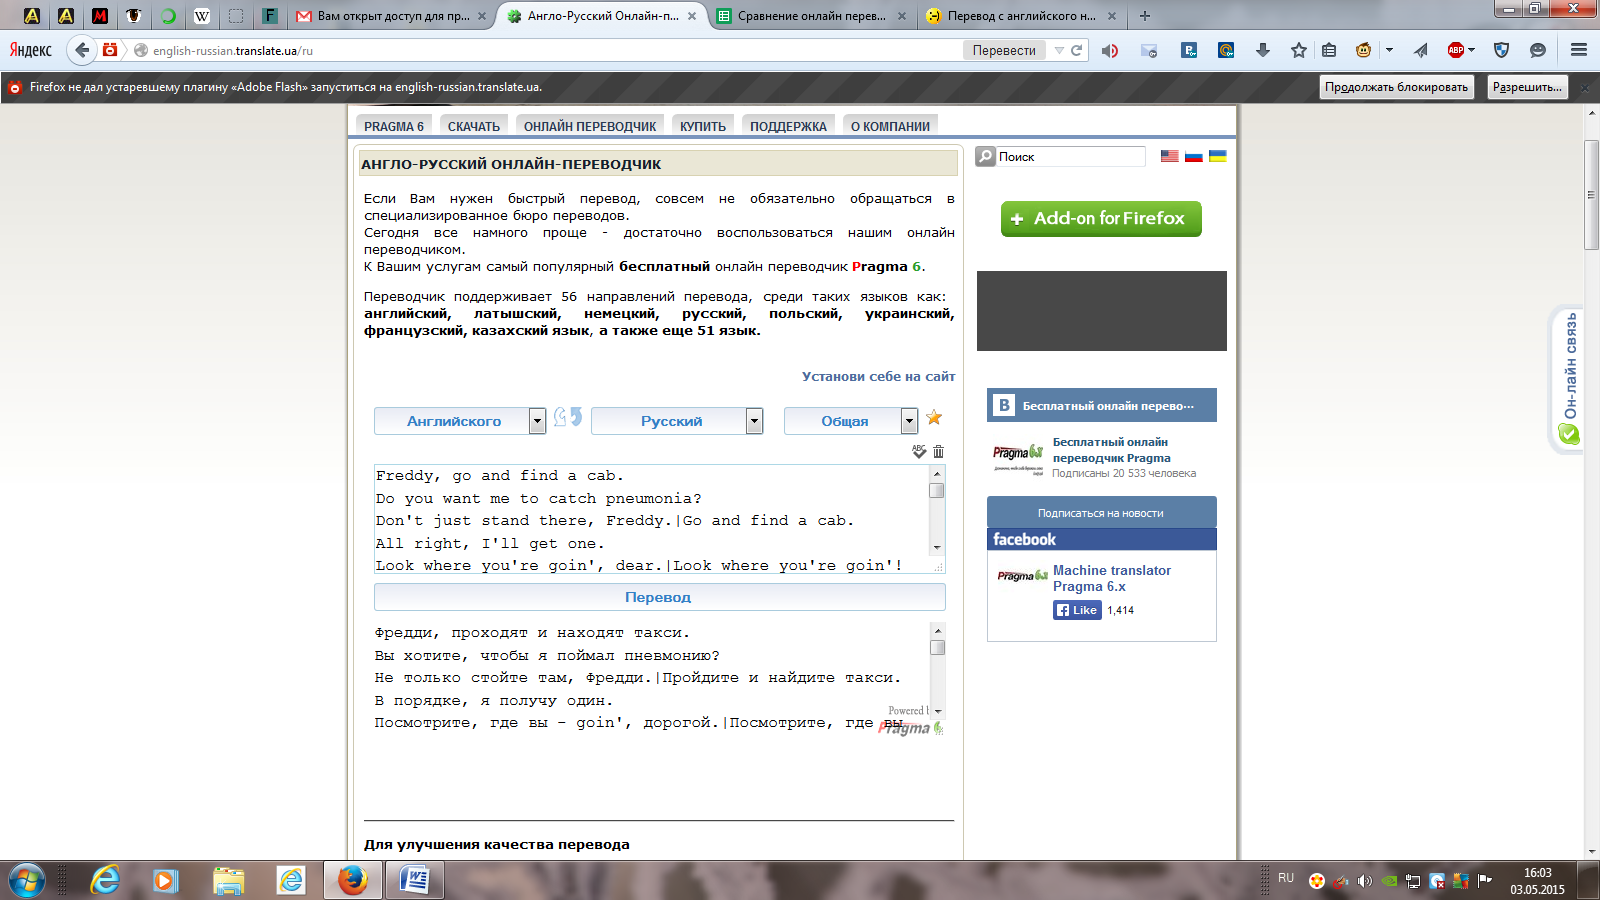1600x900 pixels.
Task: Open the Machine translator Pragma 6.x link
Action: coord(1111,578)
